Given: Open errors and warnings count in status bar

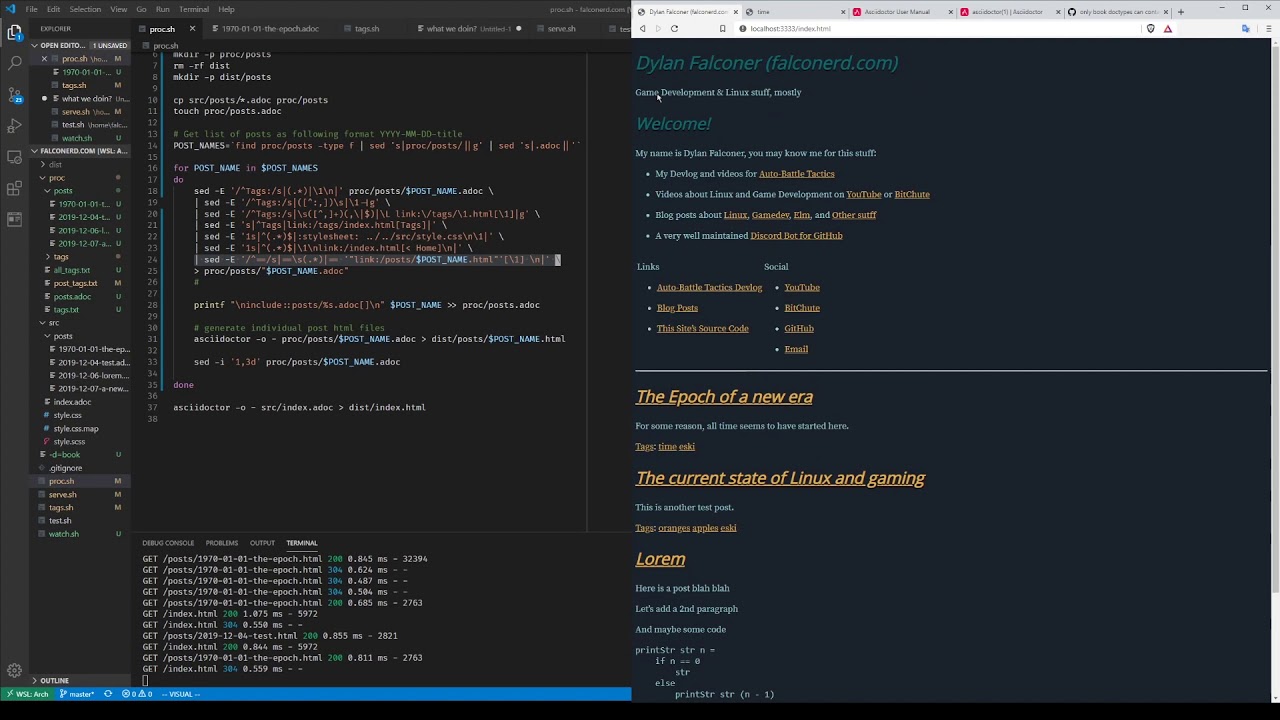Looking at the screenshot, I should (137, 694).
